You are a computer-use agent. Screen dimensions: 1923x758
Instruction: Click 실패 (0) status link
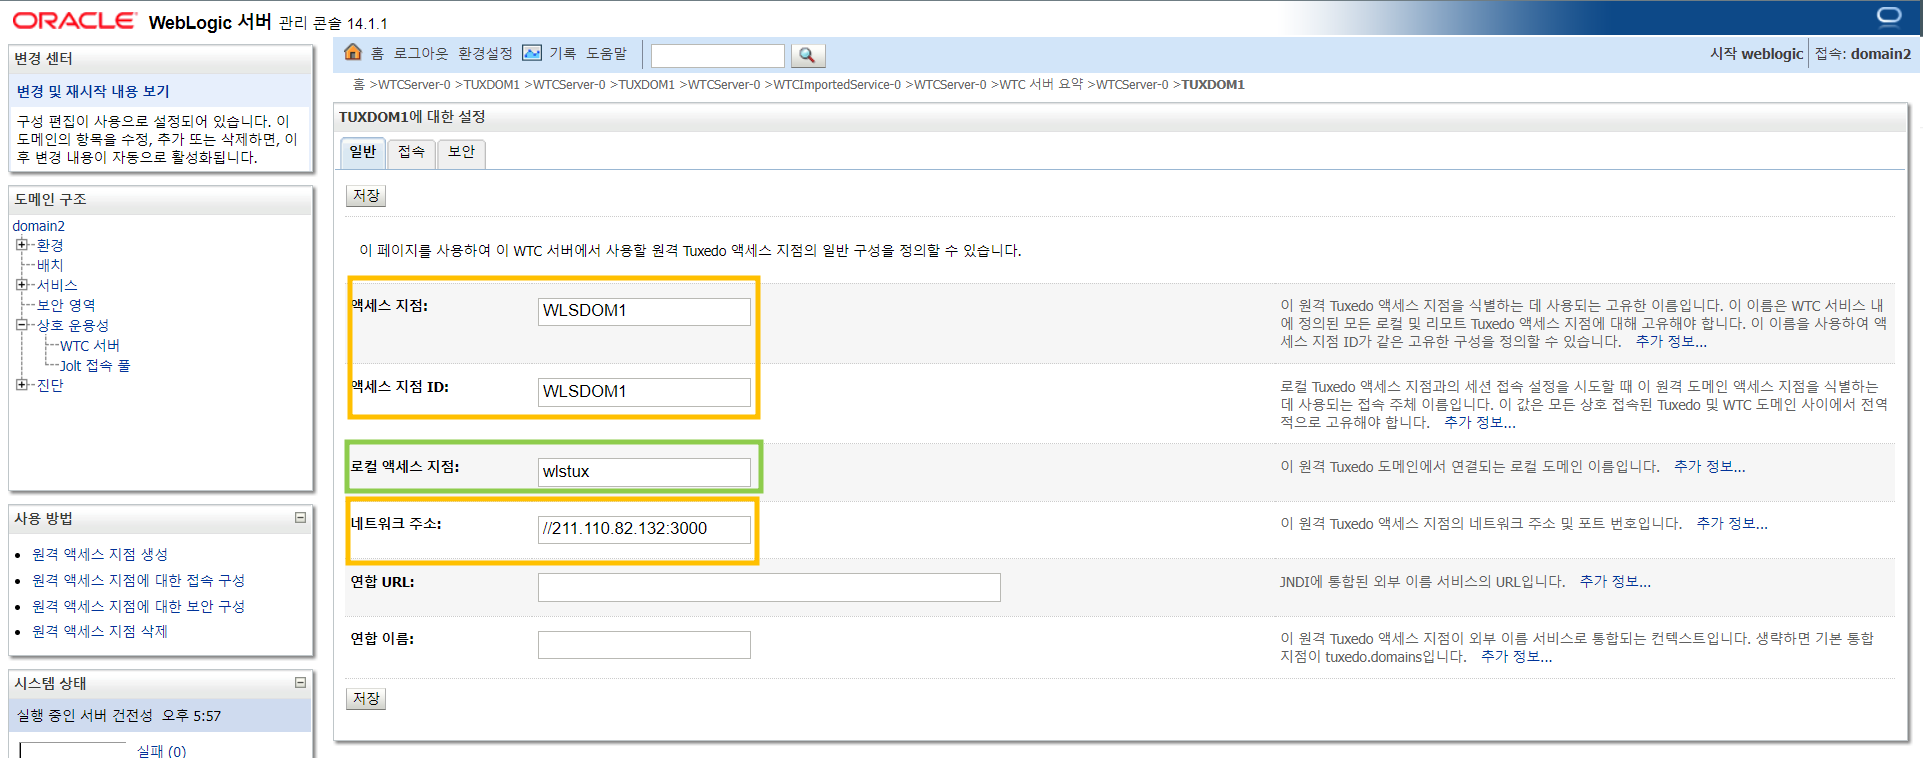click(161, 751)
